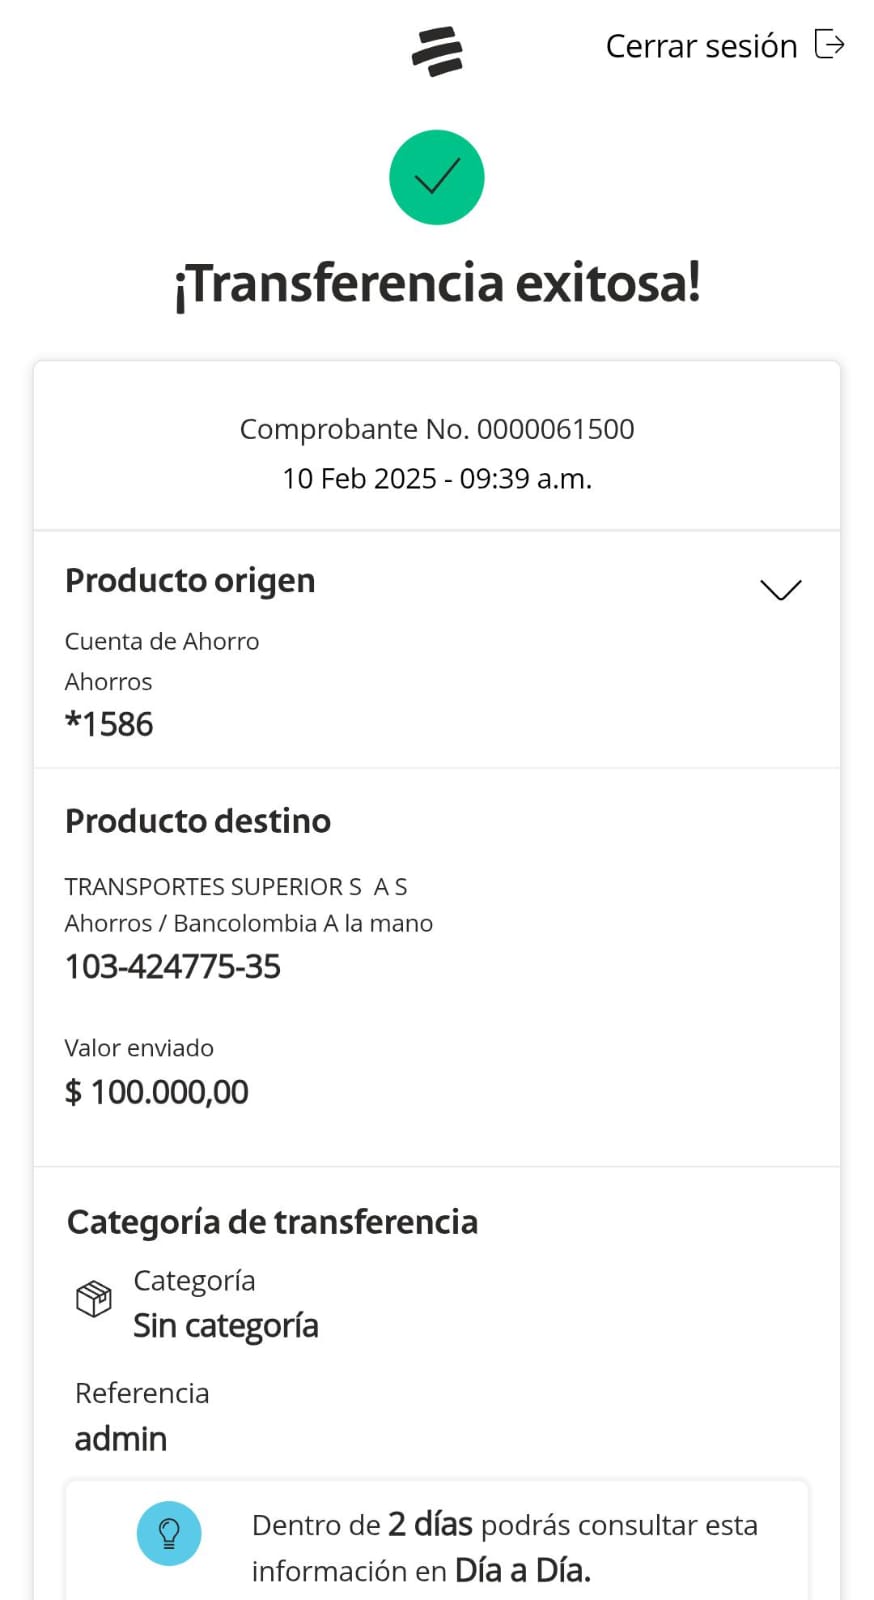Open the Día a Día link text
Image resolution: width=874 pixels, height=1600 pixels.
coord(522,1571)
